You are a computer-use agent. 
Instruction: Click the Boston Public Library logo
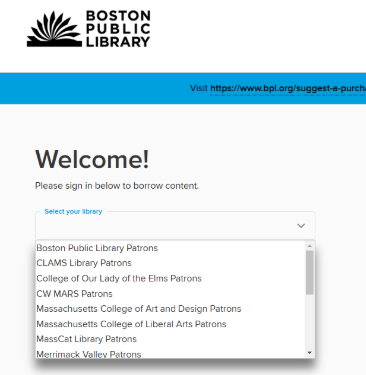click(x=89, y=29)
